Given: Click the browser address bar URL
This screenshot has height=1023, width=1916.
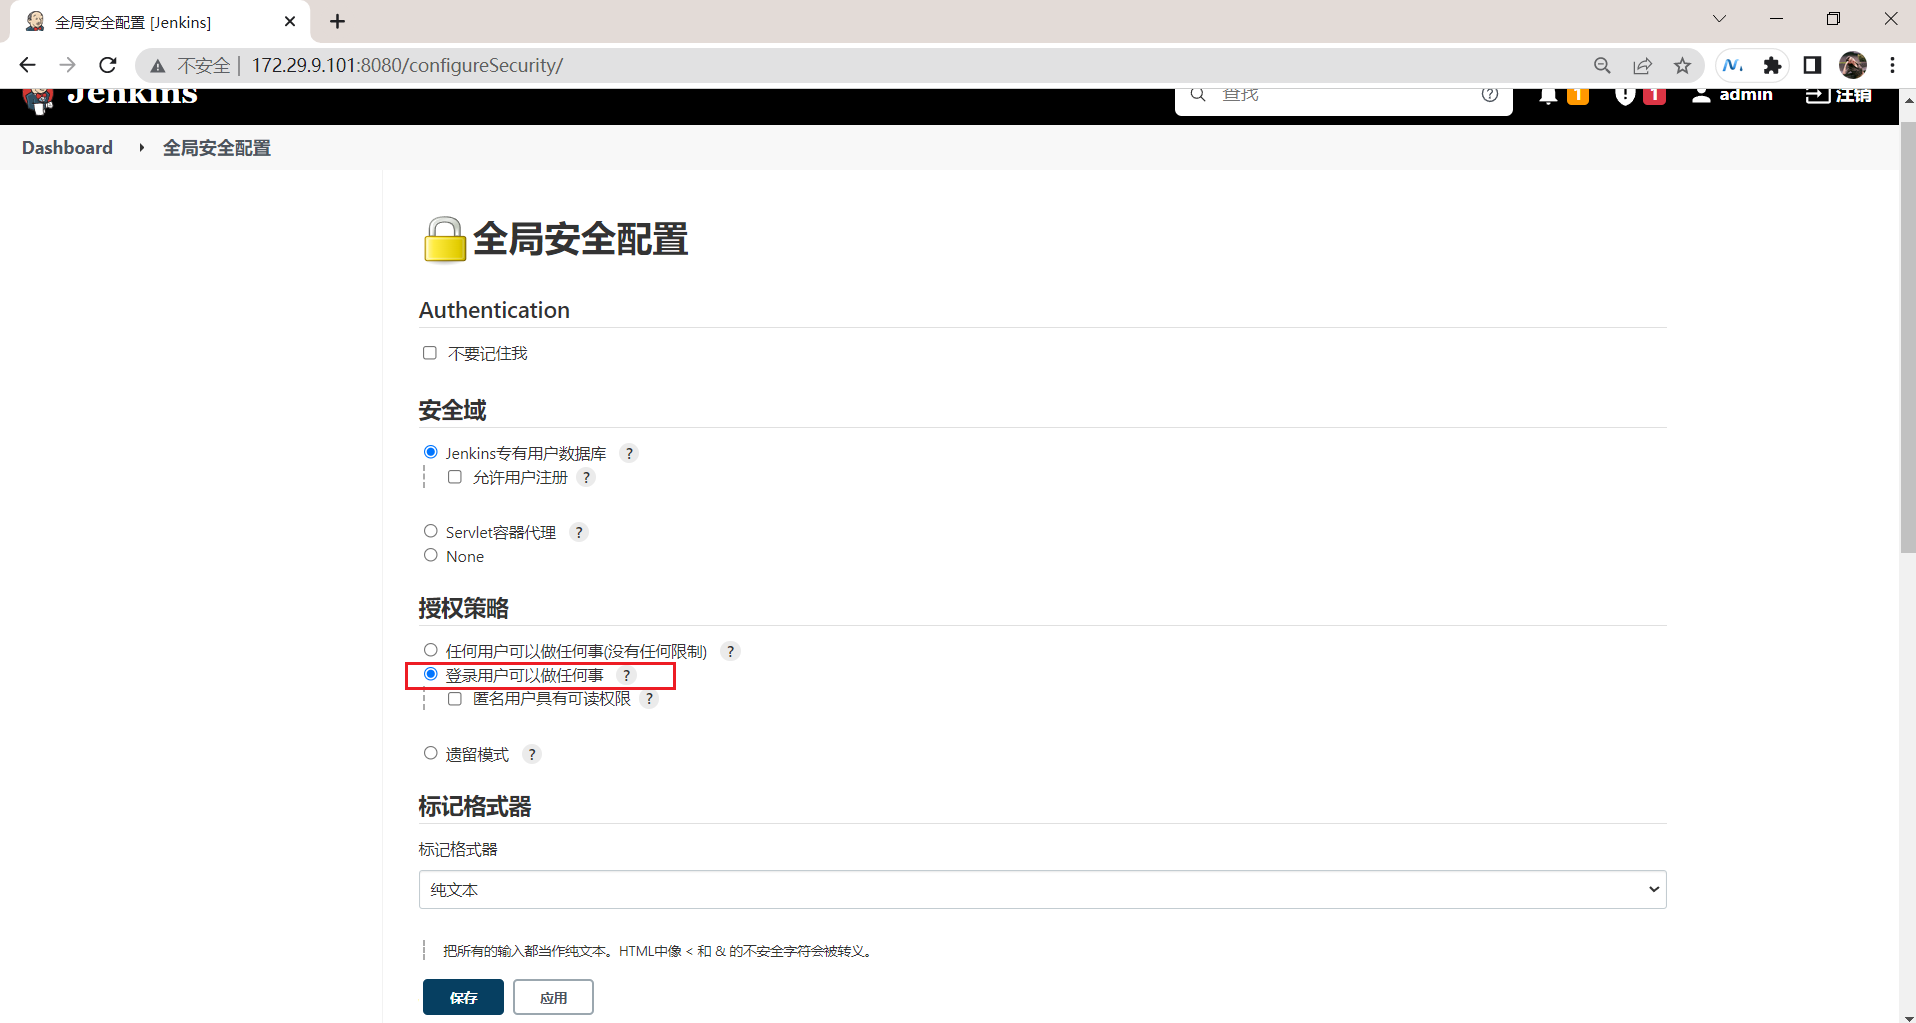Looking at the screenshot, I should pos(407,65).
